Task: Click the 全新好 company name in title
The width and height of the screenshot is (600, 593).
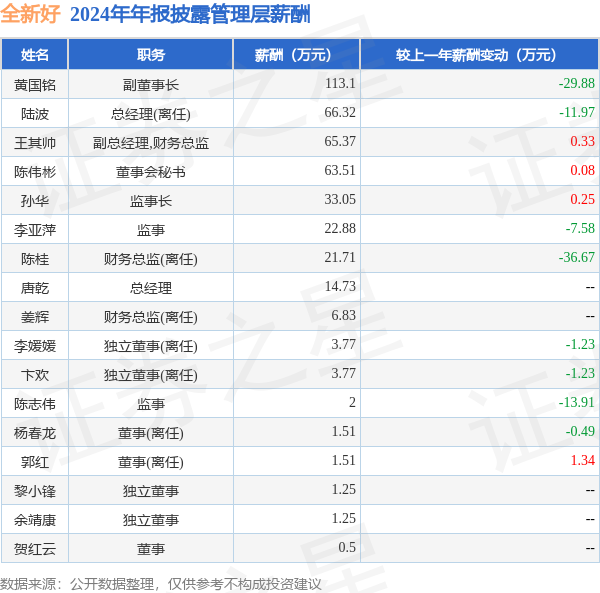Action: (30, 14)
